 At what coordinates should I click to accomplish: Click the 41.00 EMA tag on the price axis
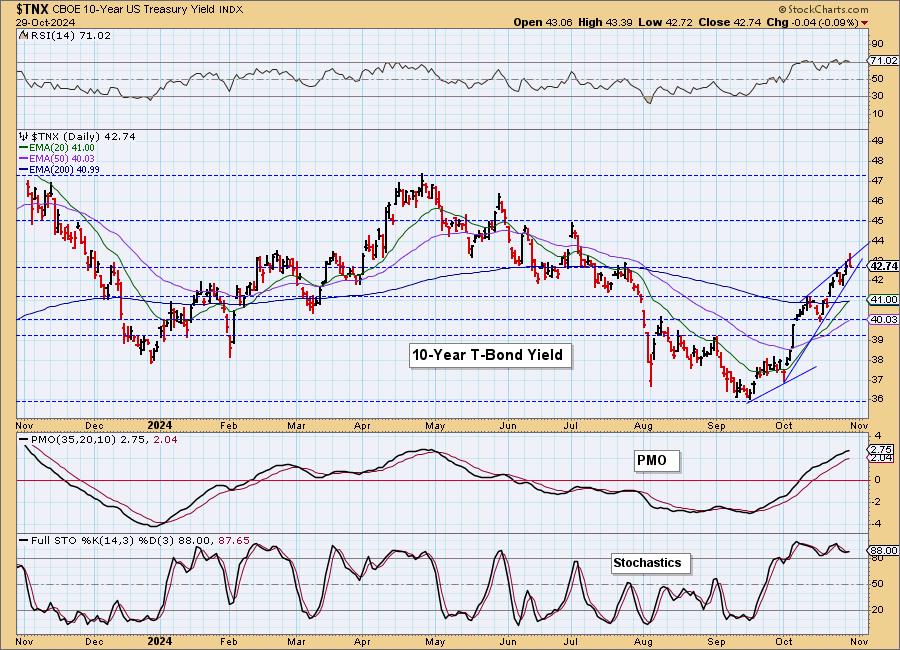[x=884, y=300]
